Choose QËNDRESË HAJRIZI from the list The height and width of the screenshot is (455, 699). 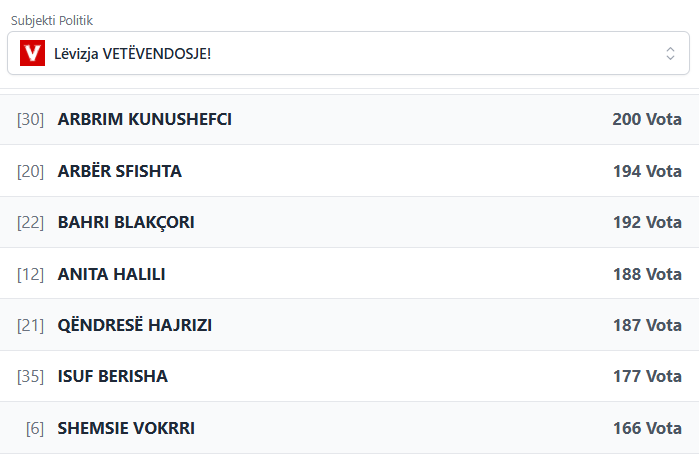(135, 325)
